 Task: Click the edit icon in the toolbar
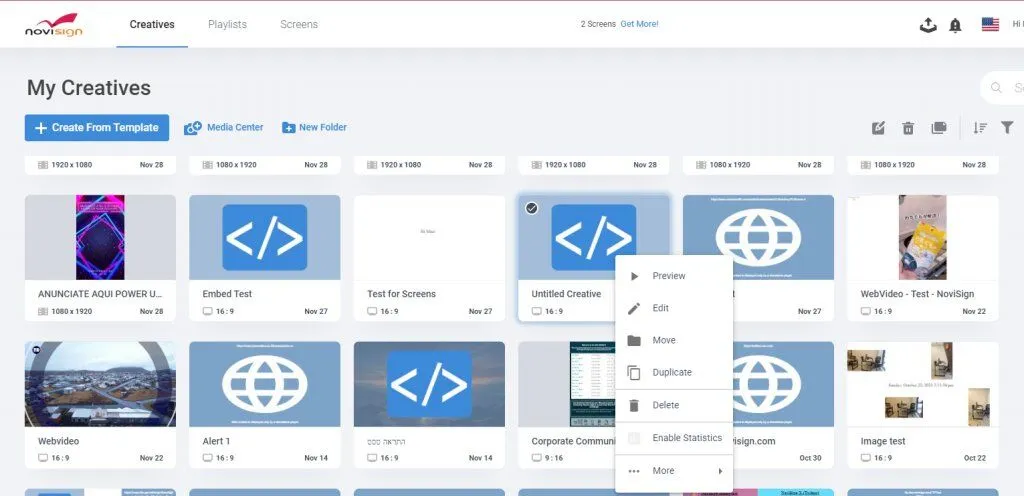tap(878, 128)
